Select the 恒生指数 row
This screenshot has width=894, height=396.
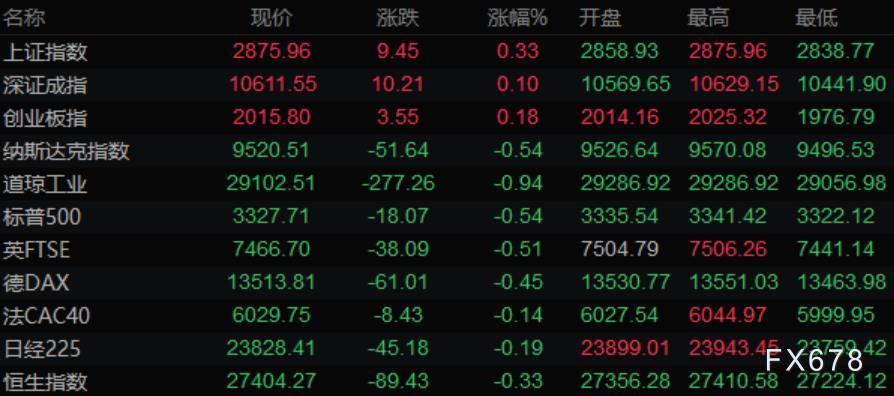pyautogui.click(x=447, y=381)
